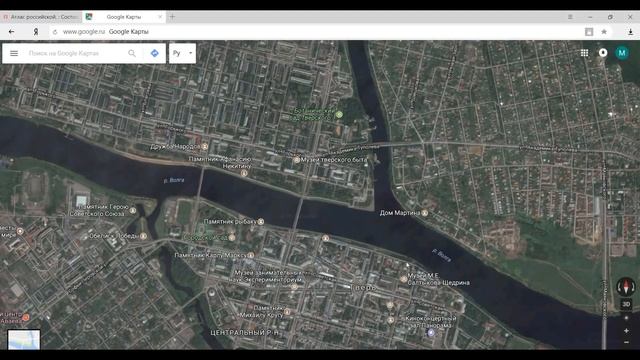640x360 pixels.
Task: Zoom in with the plus button
Action: point(626,331)
